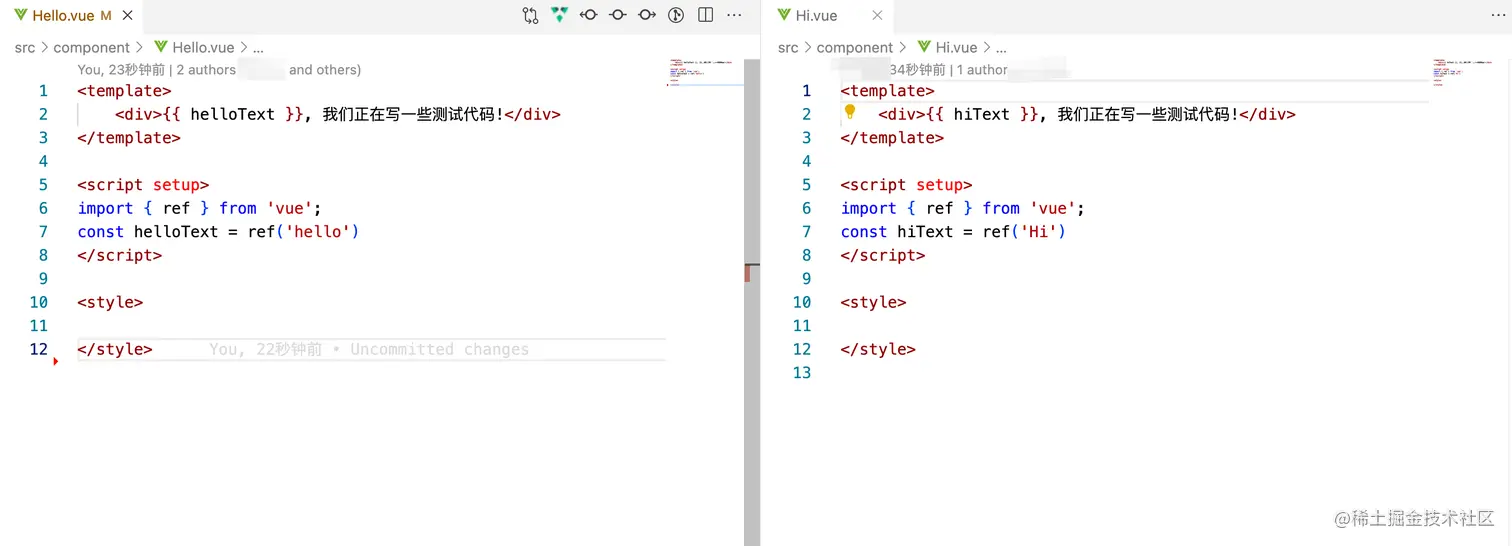The width and height of the screenshot is (1512, 546).
Task: Click line number 12 in Hello.vue gutter
Action: tap(38, 349)
